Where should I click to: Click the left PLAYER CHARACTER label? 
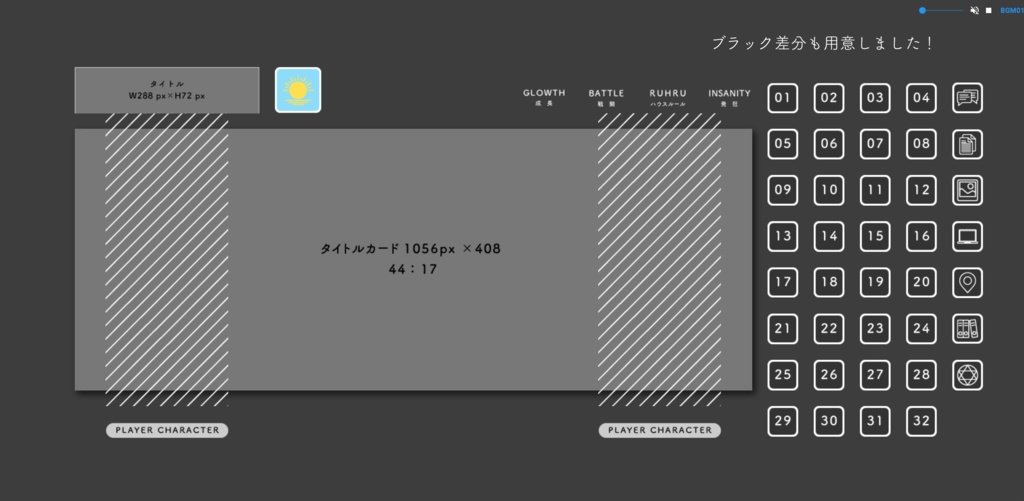click(167, 430)
